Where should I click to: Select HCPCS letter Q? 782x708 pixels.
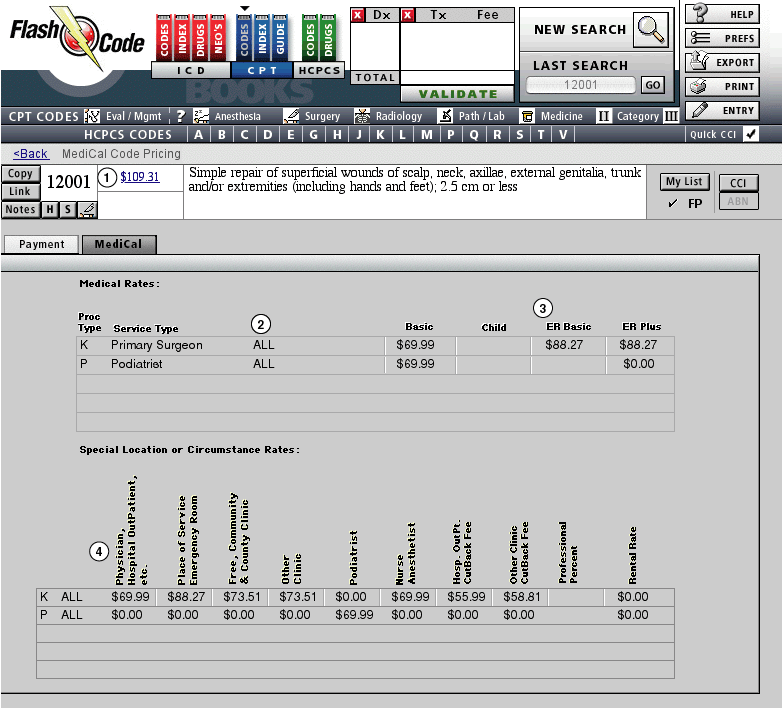pyautogui.click(x=474, y=135)
